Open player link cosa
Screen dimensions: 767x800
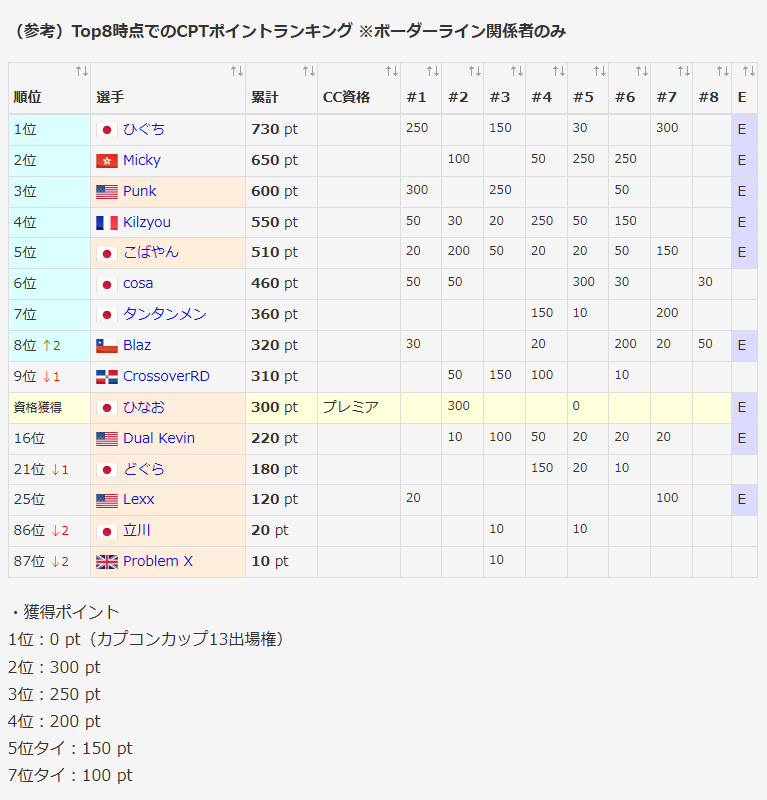coord(138,283)
